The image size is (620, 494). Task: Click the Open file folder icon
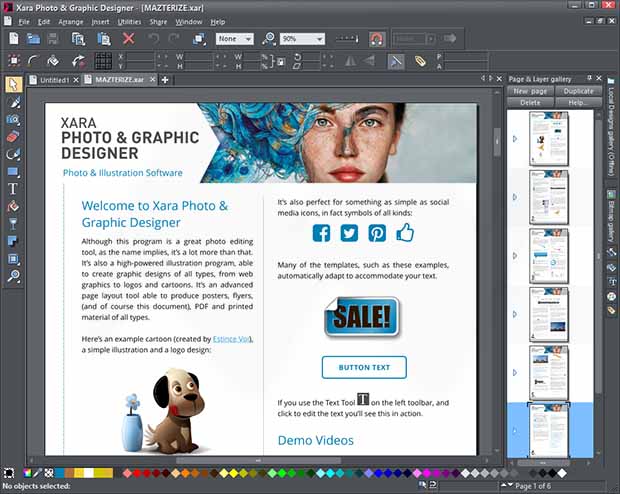coord(33,39)
